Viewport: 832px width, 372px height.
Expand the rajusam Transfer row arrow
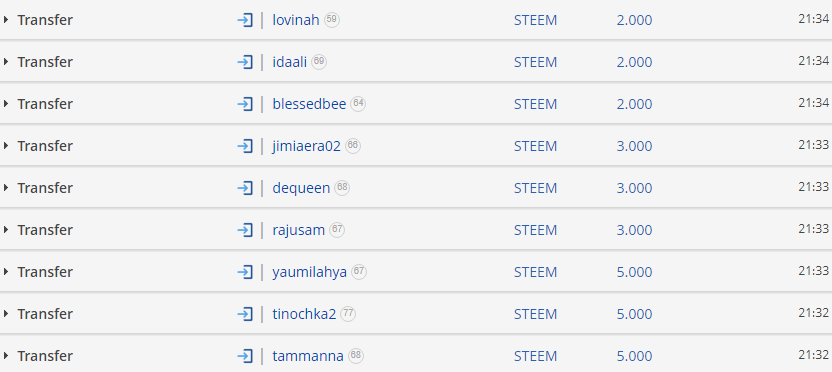6,230
